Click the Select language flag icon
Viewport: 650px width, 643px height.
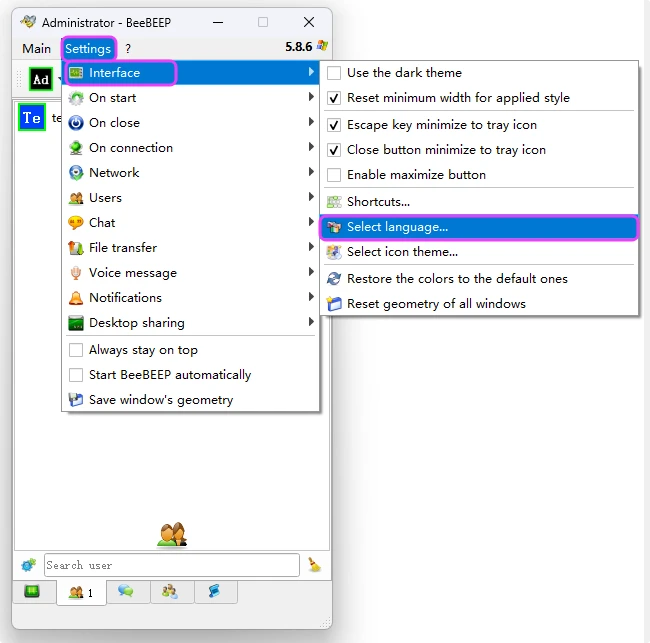pos(334,227)
